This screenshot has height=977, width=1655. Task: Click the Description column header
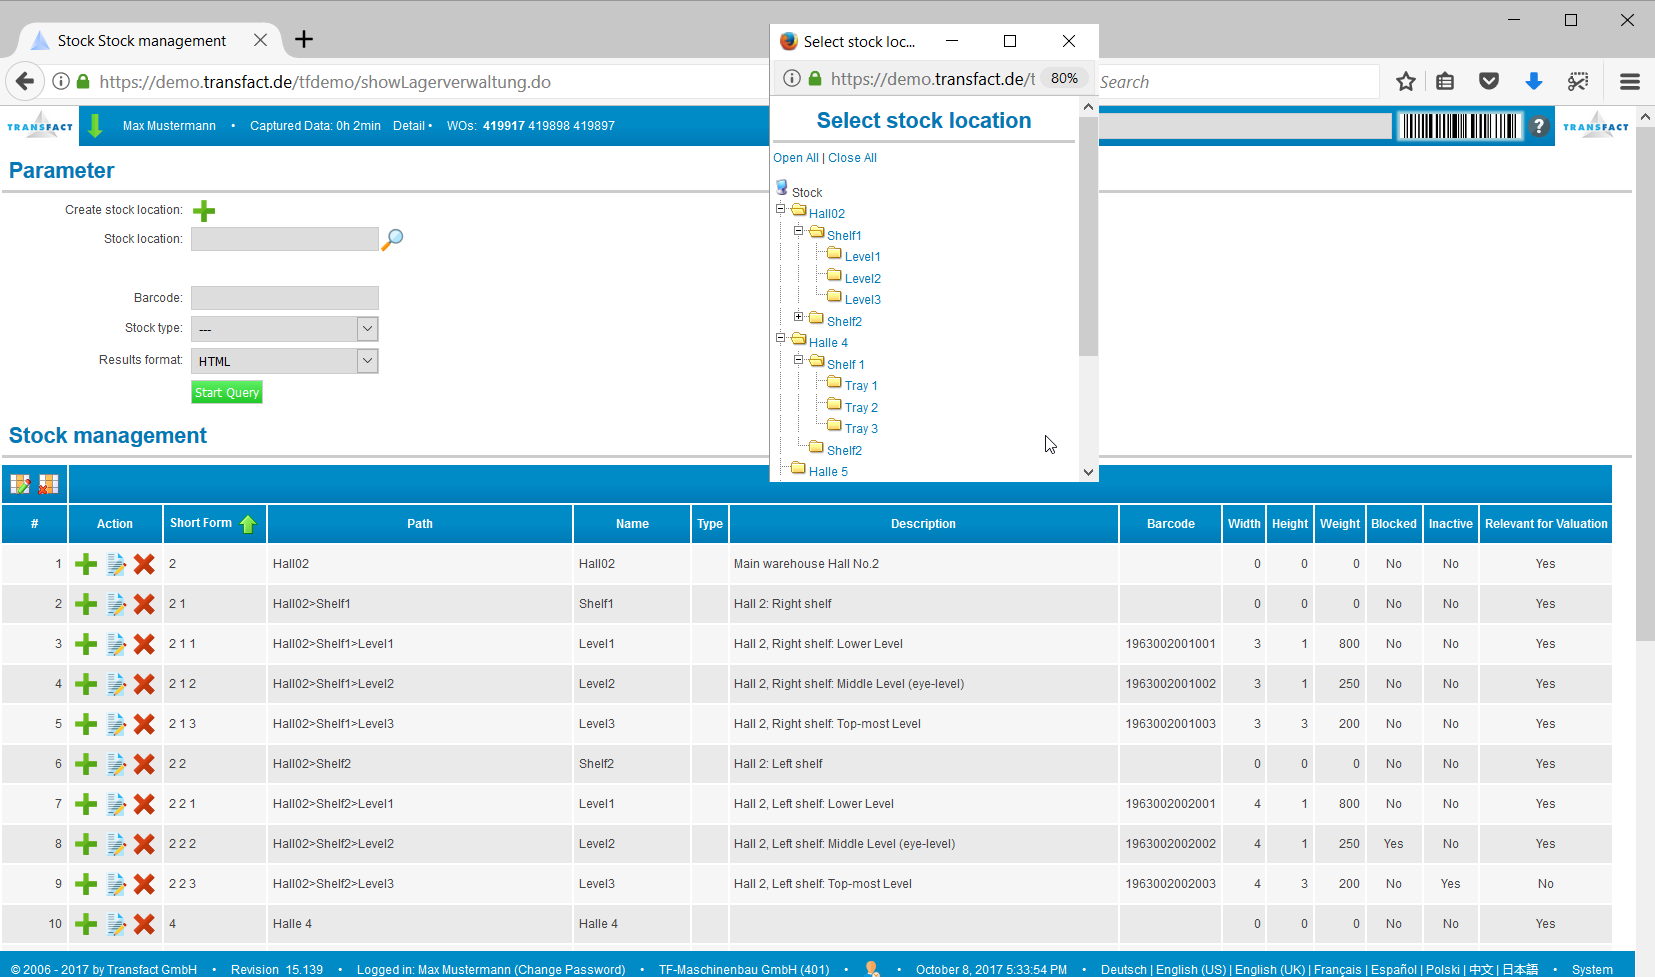click(923, 524)
